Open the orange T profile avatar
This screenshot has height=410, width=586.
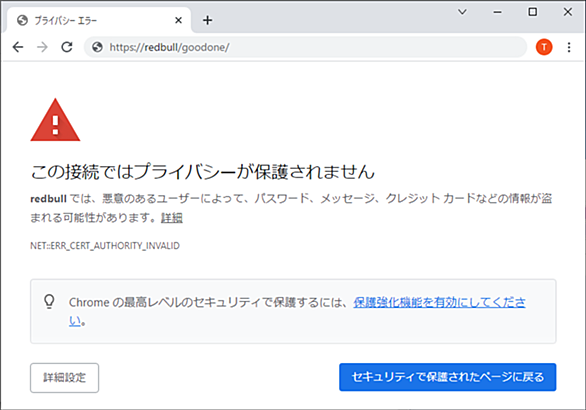click(x=544, y=47)
